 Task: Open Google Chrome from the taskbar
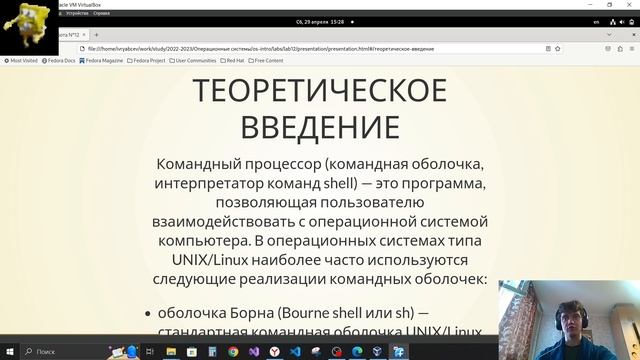click(233, 351)
